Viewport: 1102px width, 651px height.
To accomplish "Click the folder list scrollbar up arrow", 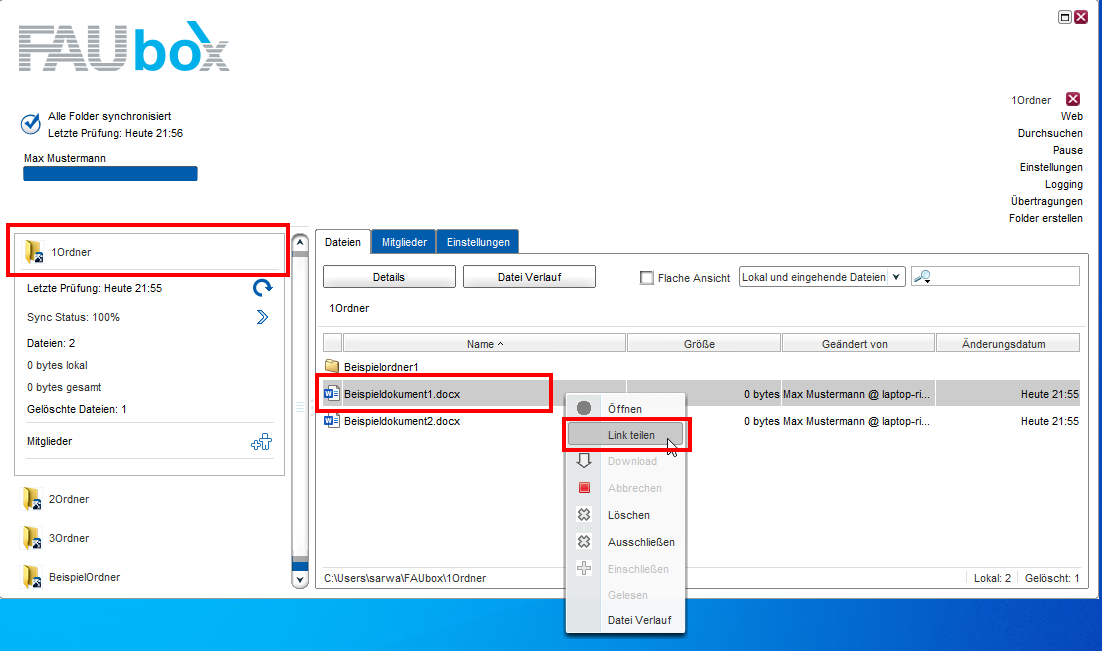I will coord(300,243).
